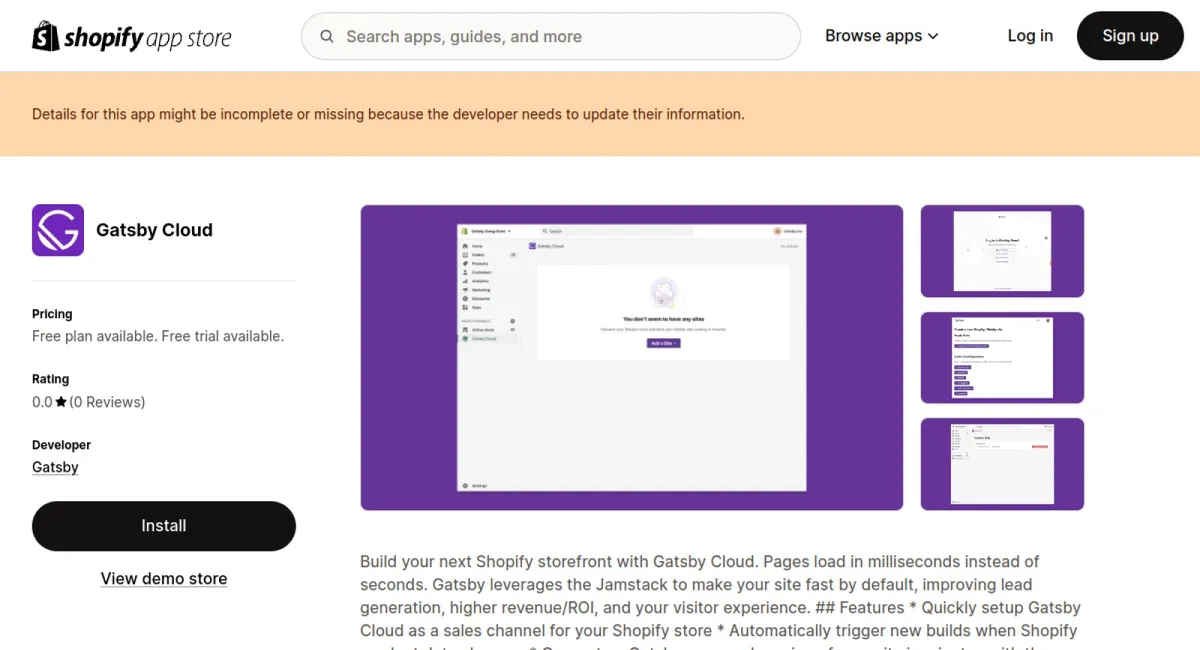Click the magnifying glass search icon
The height and width of the screenshot is (650, 1200).
tap(327, 37)
